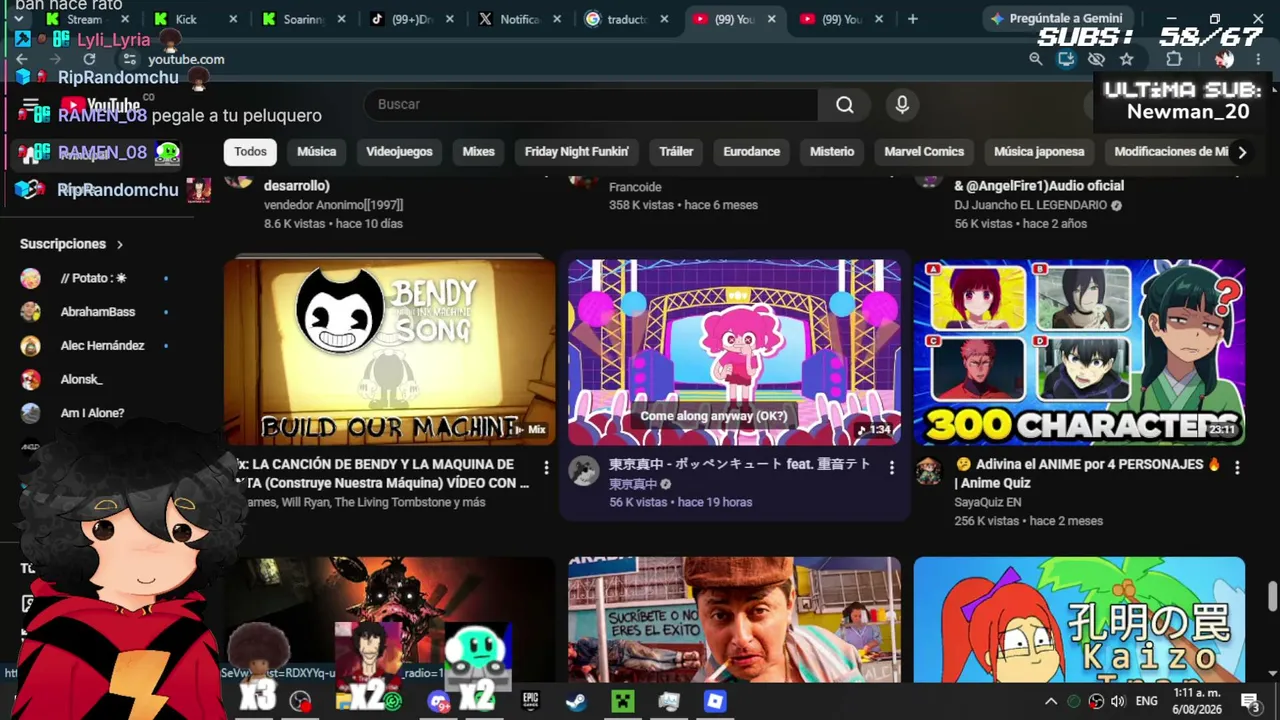
Task: Go back using the browser back arrow
Action: (22, 59)
